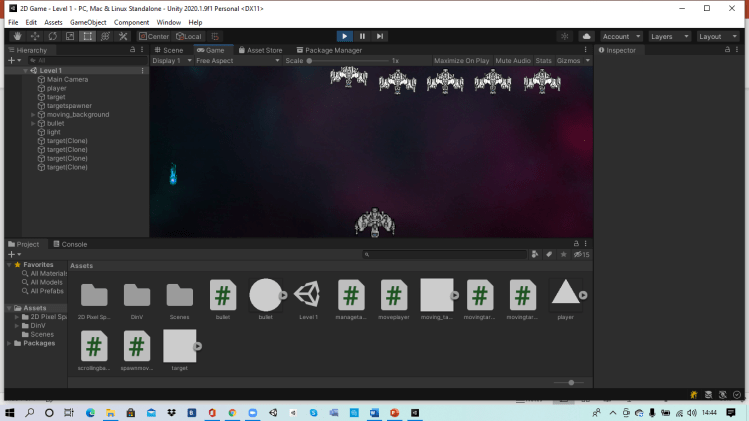Select the Rotate tool
Screen dimensions: 749x421
click(52, 36)
